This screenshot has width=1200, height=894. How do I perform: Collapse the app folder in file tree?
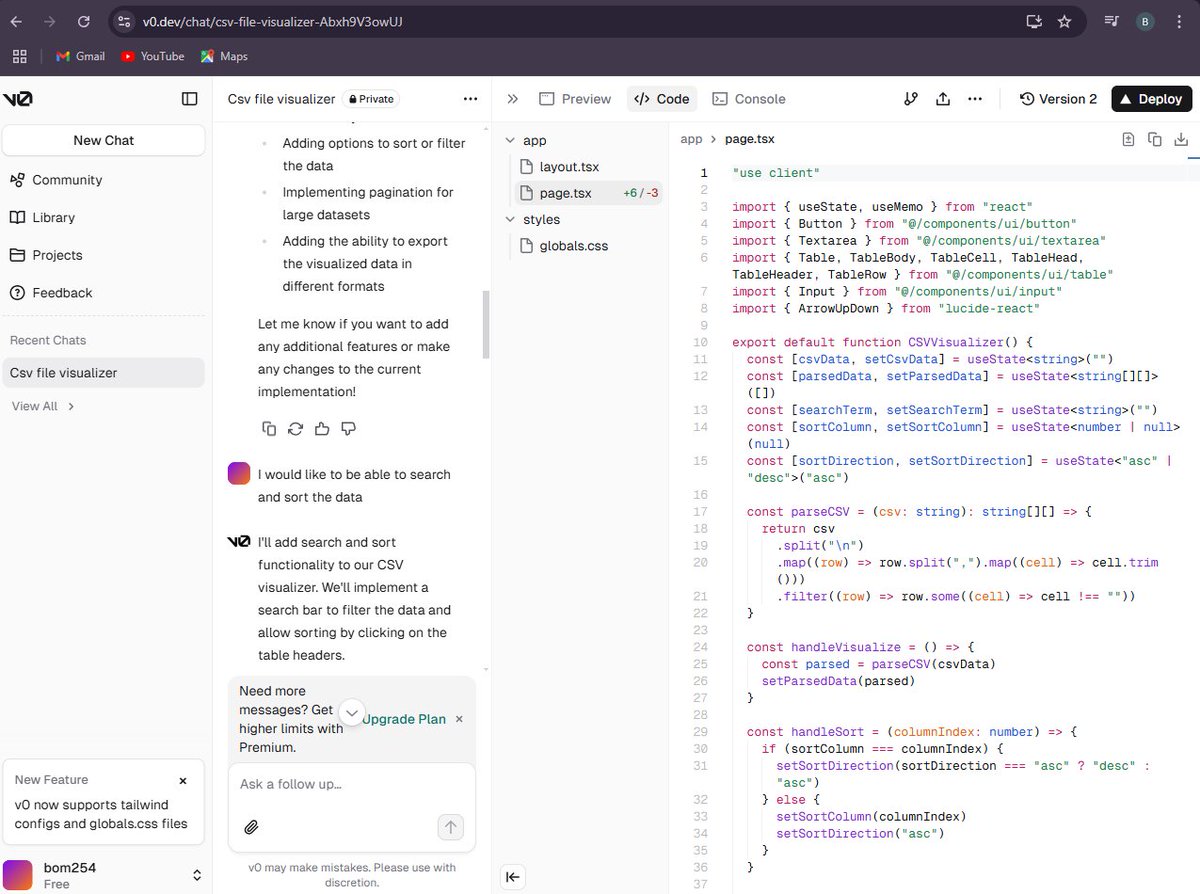(x=511, y=140)
